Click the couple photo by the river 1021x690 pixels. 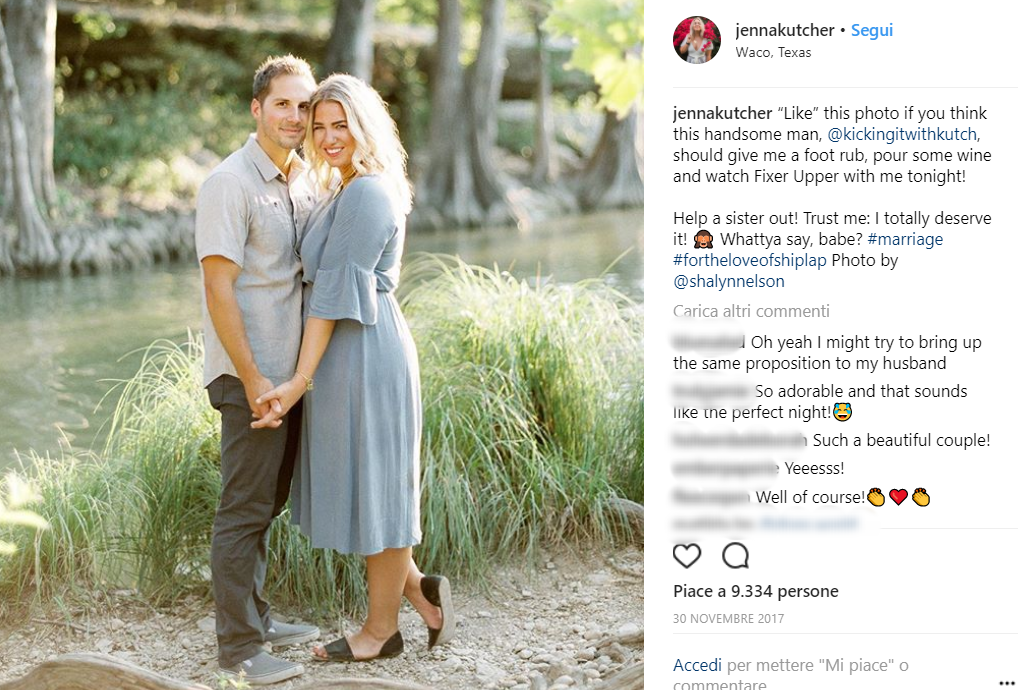point(322,345)
